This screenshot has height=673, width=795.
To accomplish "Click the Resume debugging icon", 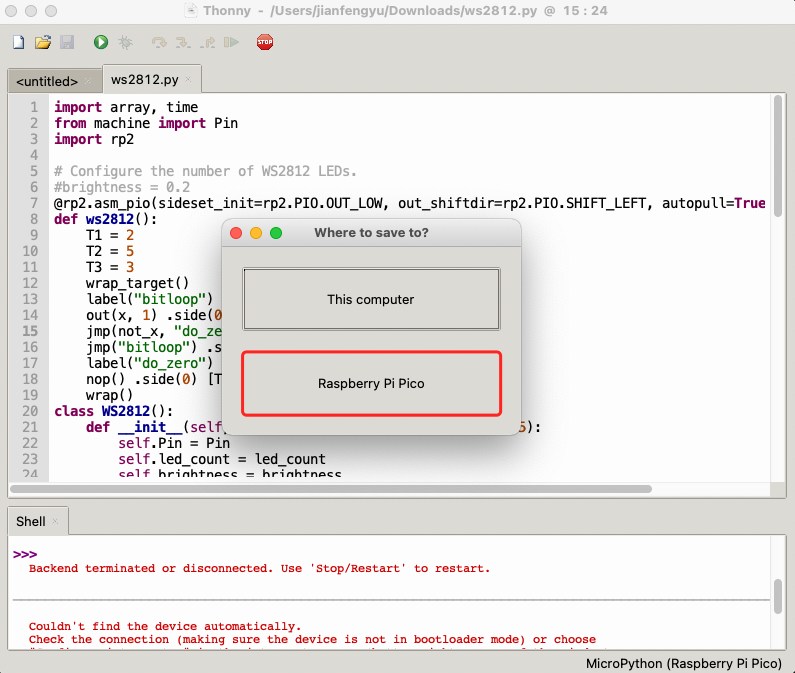I will 231,42.
